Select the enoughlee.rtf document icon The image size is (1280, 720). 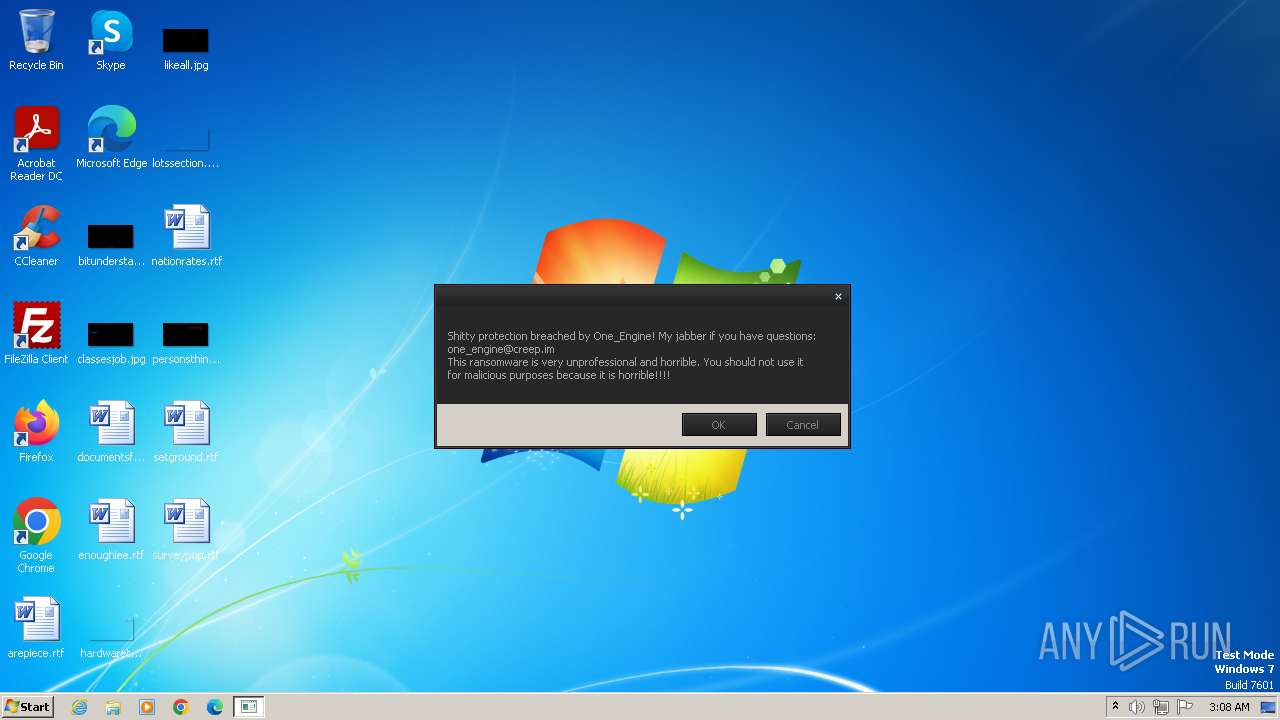pos(111,530)
